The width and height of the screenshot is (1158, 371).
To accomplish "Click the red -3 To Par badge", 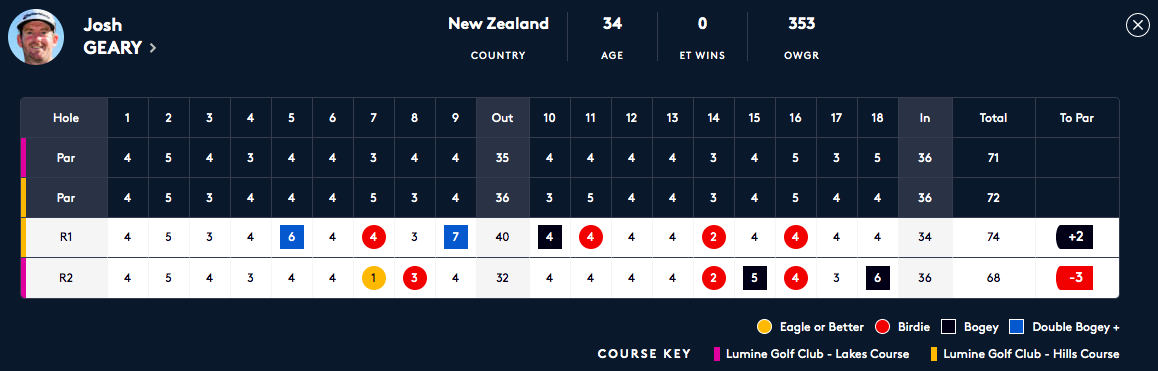I will 1075,278.
